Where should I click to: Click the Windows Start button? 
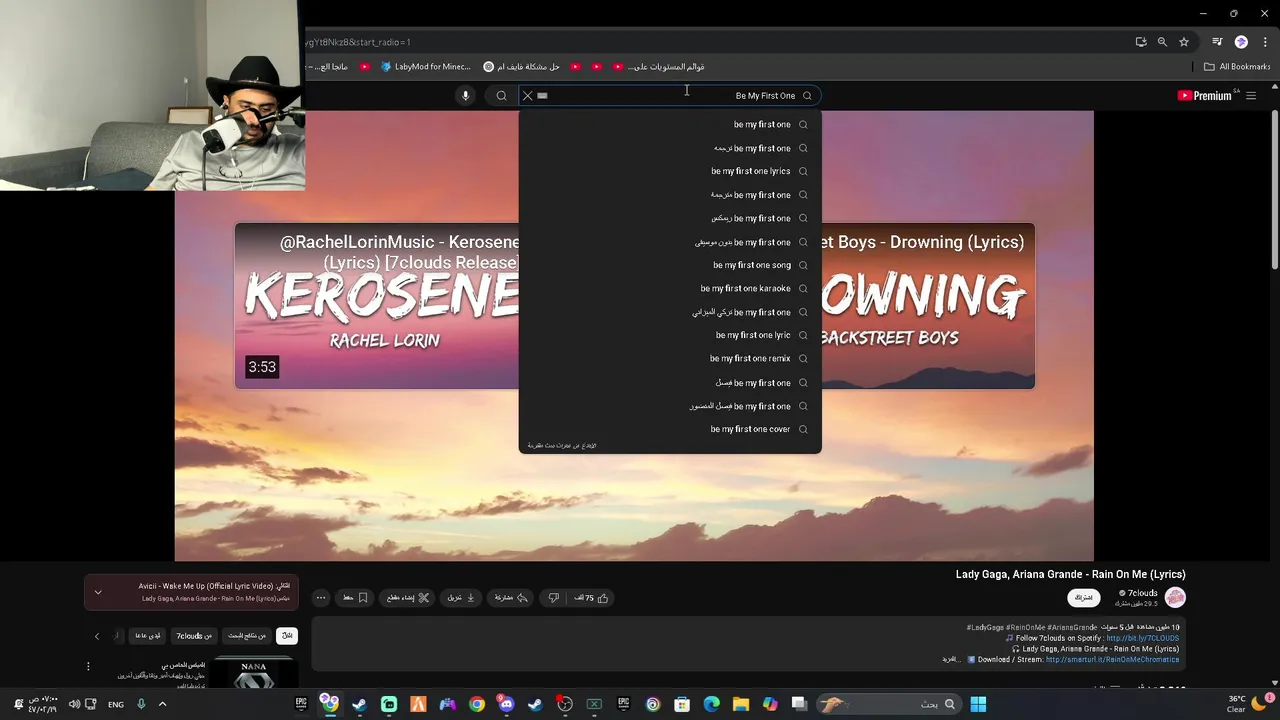(978, 704)
